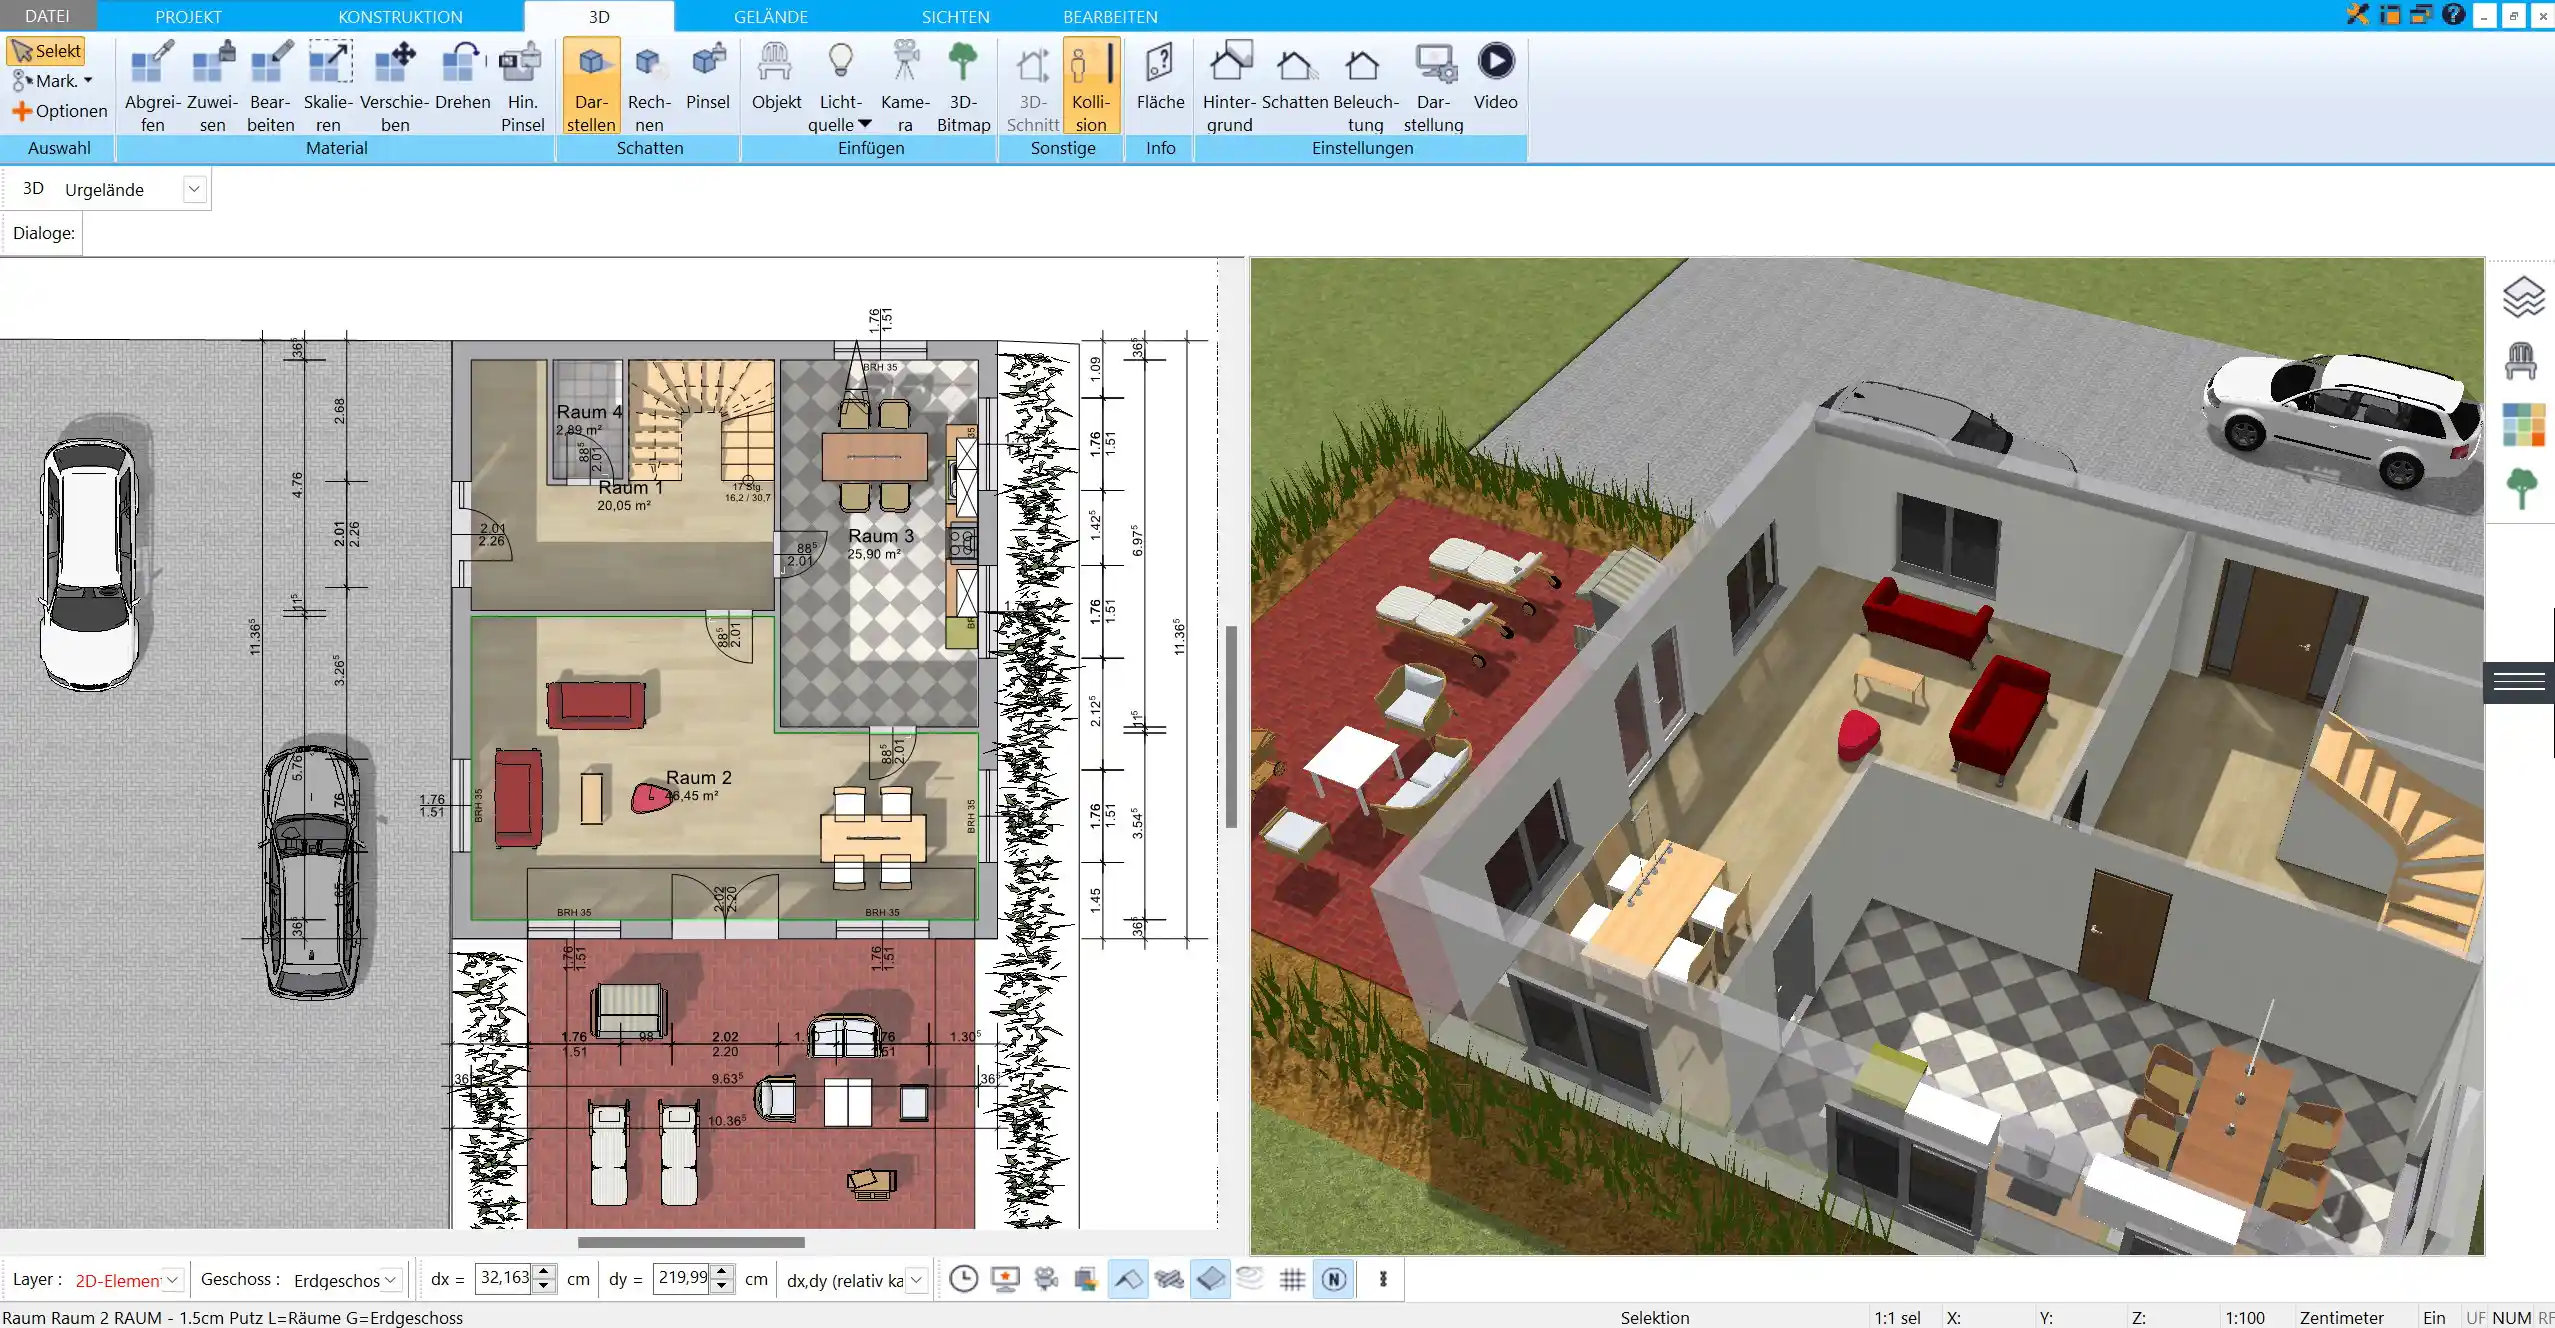The height and width of the screenshot is (1328, 2555).
Task: Insert a Kamera
Action: coord(905,86)
